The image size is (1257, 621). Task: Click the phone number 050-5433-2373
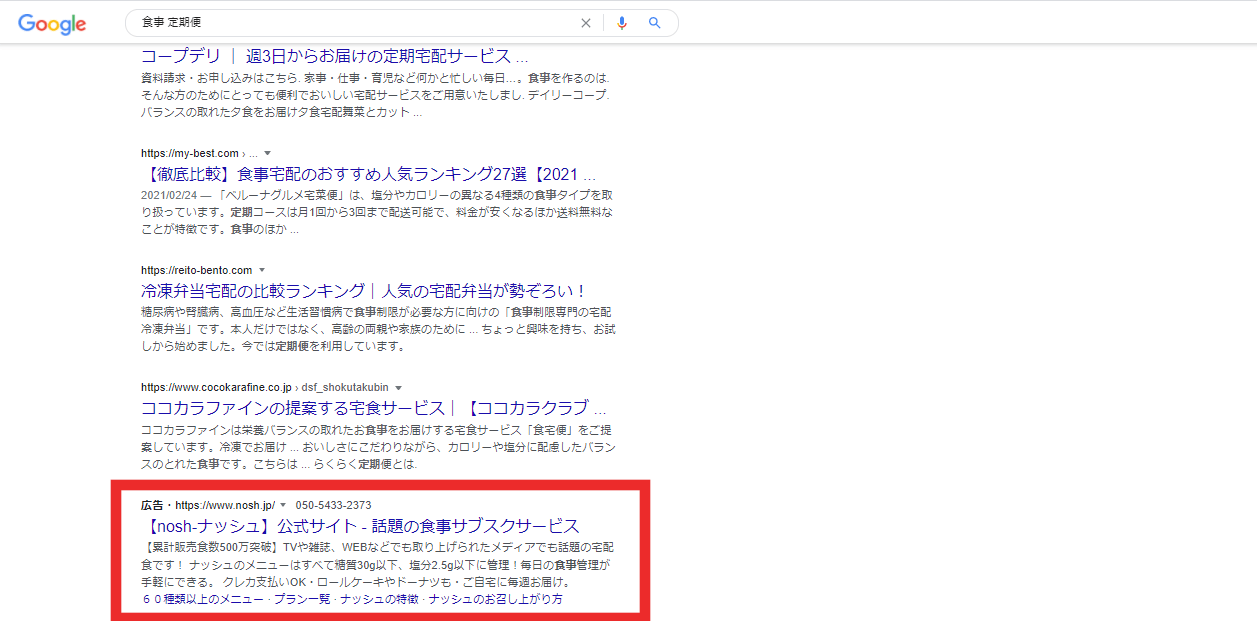tap(333, 505)
